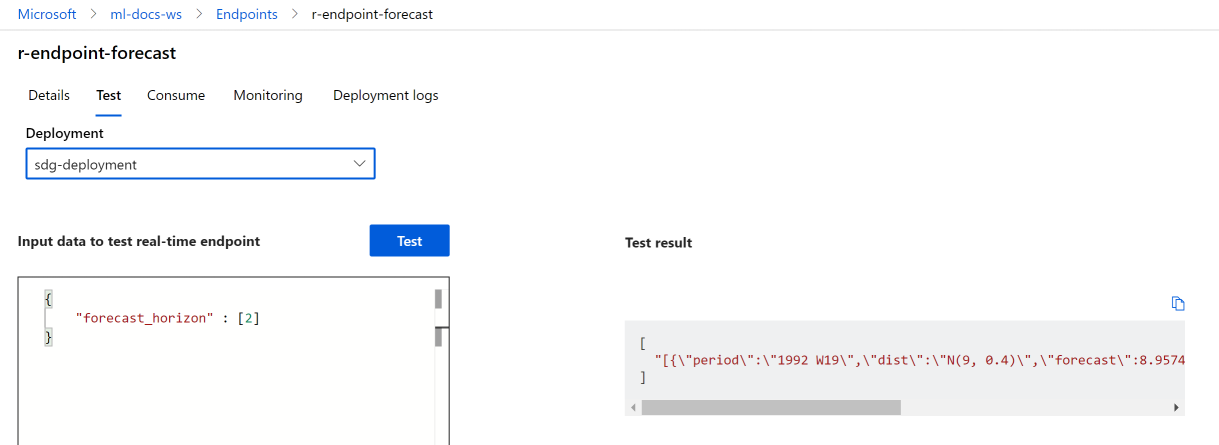Screen dimensions: 1219x445
Task: Click the input editor vertical scrollbar
Action: pyautogui.click(x=438, y=300)
